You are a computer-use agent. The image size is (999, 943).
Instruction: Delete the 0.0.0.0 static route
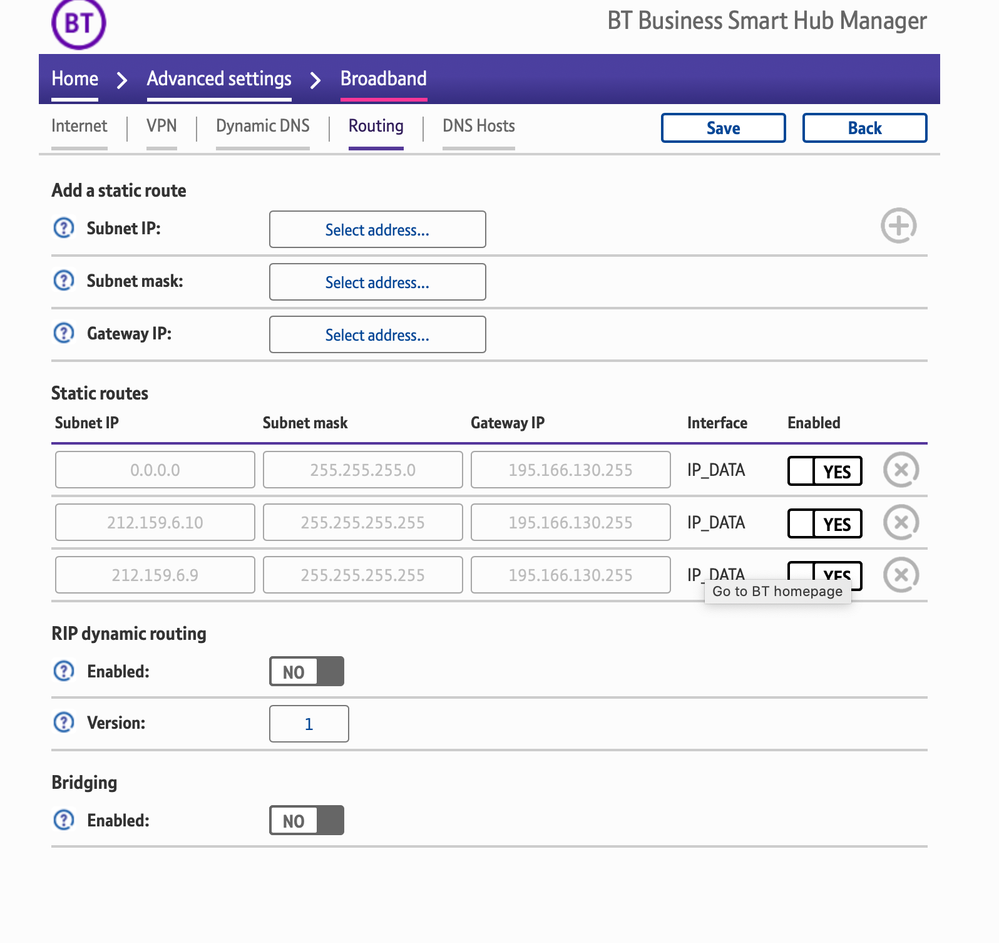point(900,470)
